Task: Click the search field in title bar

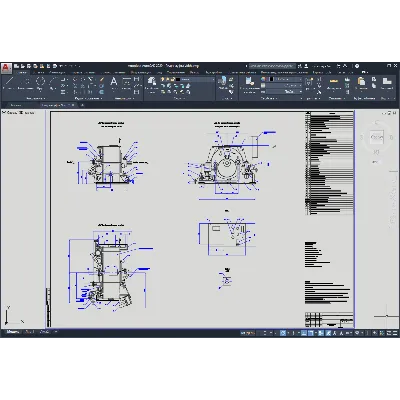Action: (272, 66)
